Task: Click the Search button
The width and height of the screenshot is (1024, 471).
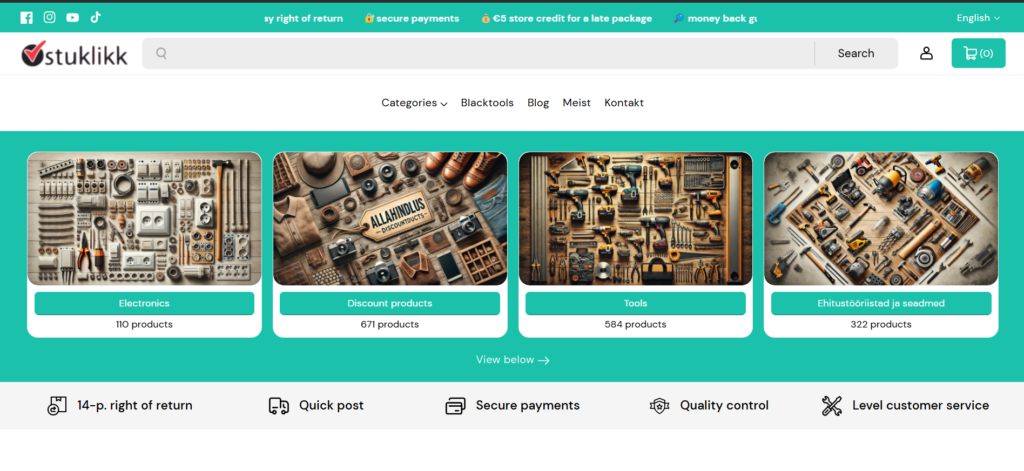Action: point(856,54)
